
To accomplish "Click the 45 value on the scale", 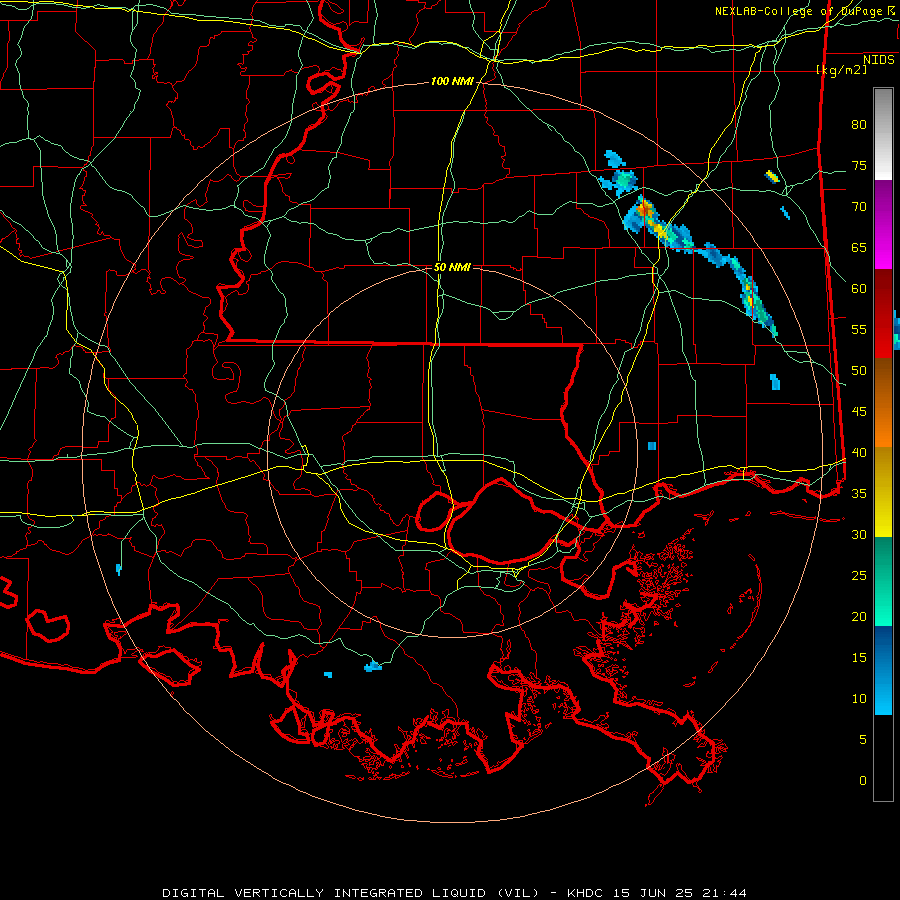I will point(859,412).
